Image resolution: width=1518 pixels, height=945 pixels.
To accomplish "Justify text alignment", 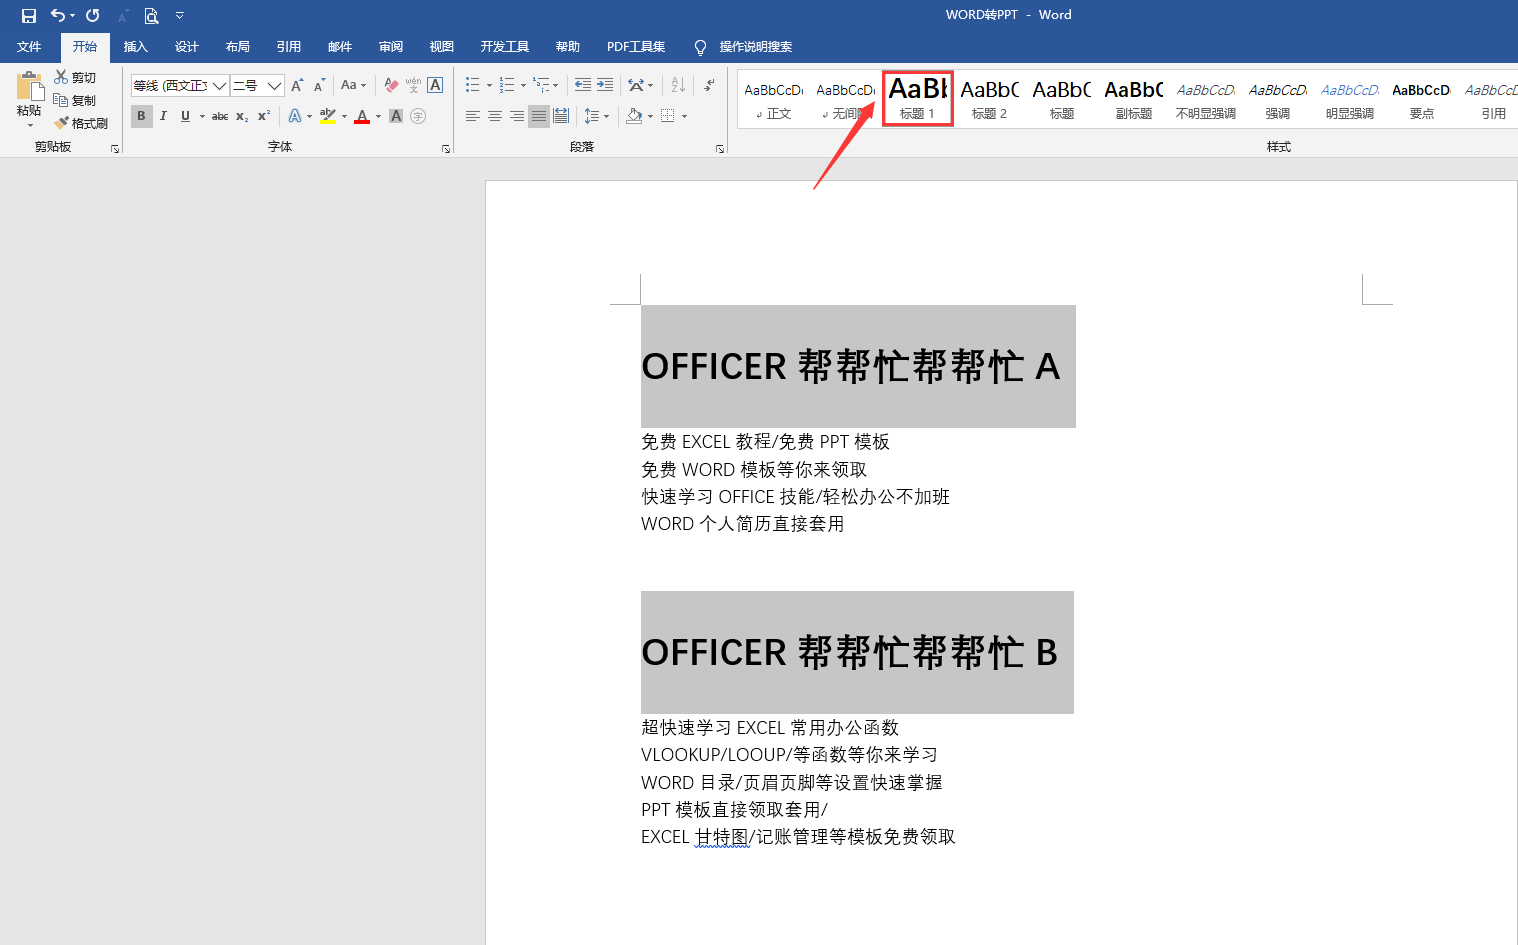I will pyautogui.click(x=539, y=116).
